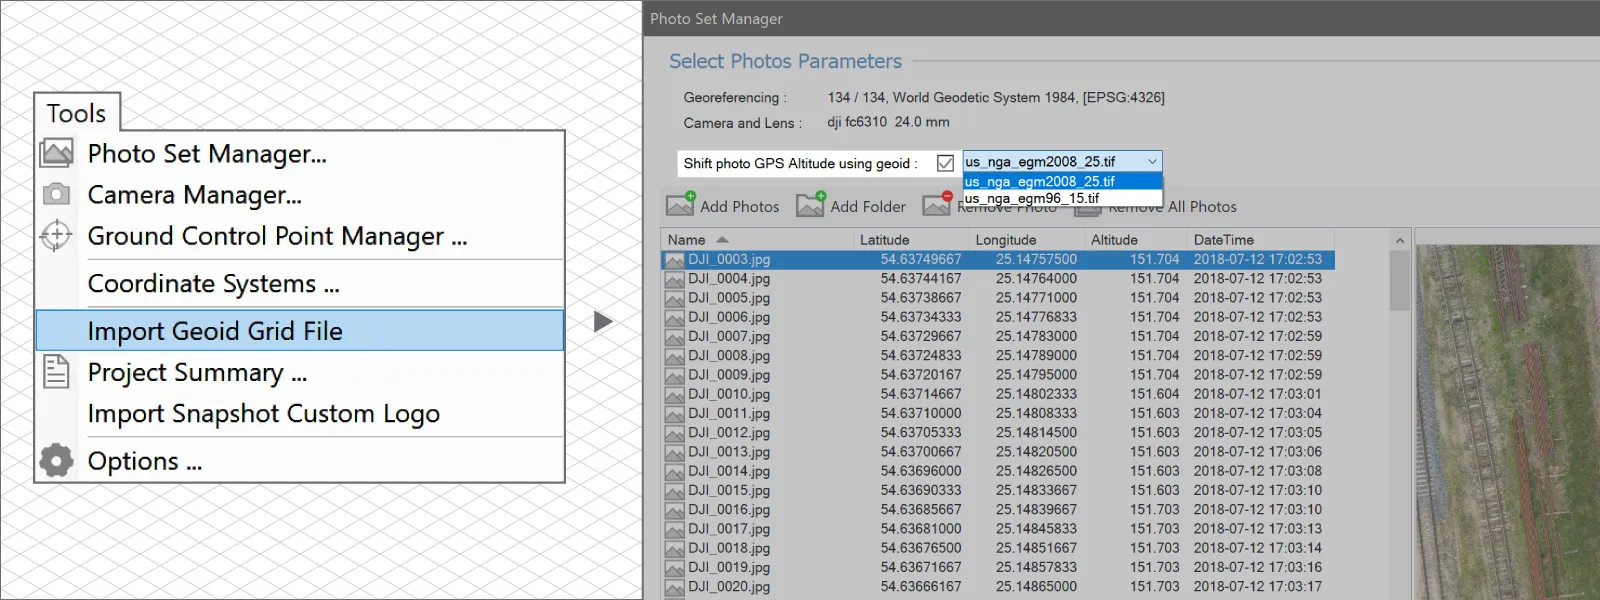Image resolution: width=1600 pixels, height=600 pixels.
Task: Click the Photo Set Manager picture icon
Action: (x=56, y=153)
